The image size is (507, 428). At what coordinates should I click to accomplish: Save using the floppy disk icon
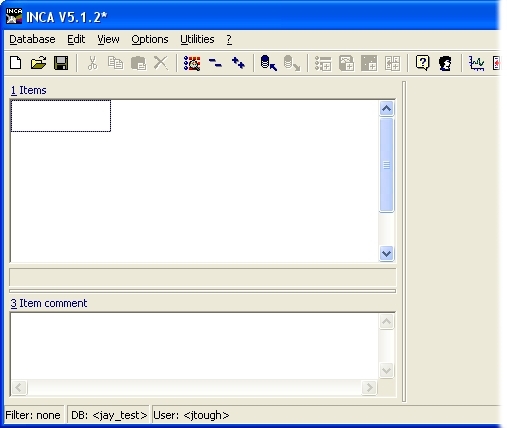(x=61, y=63)
